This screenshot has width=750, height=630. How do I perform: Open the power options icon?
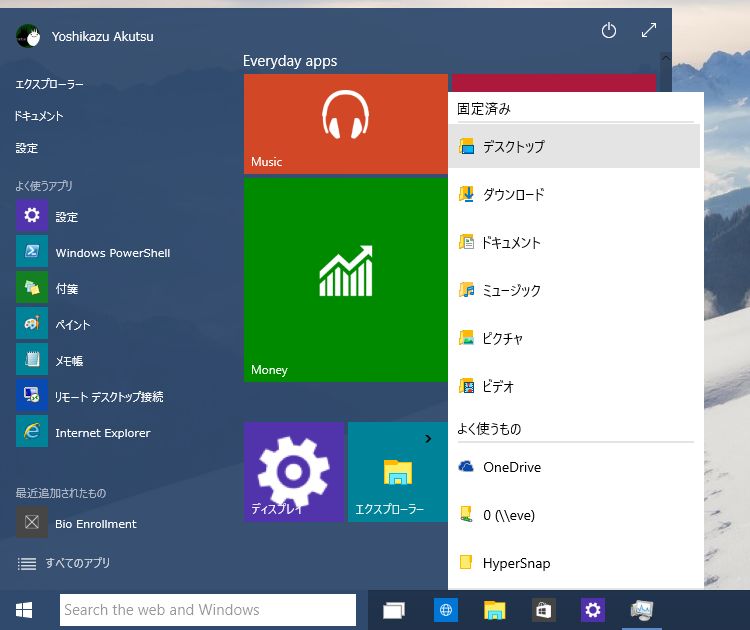click(x=608, y=31)
